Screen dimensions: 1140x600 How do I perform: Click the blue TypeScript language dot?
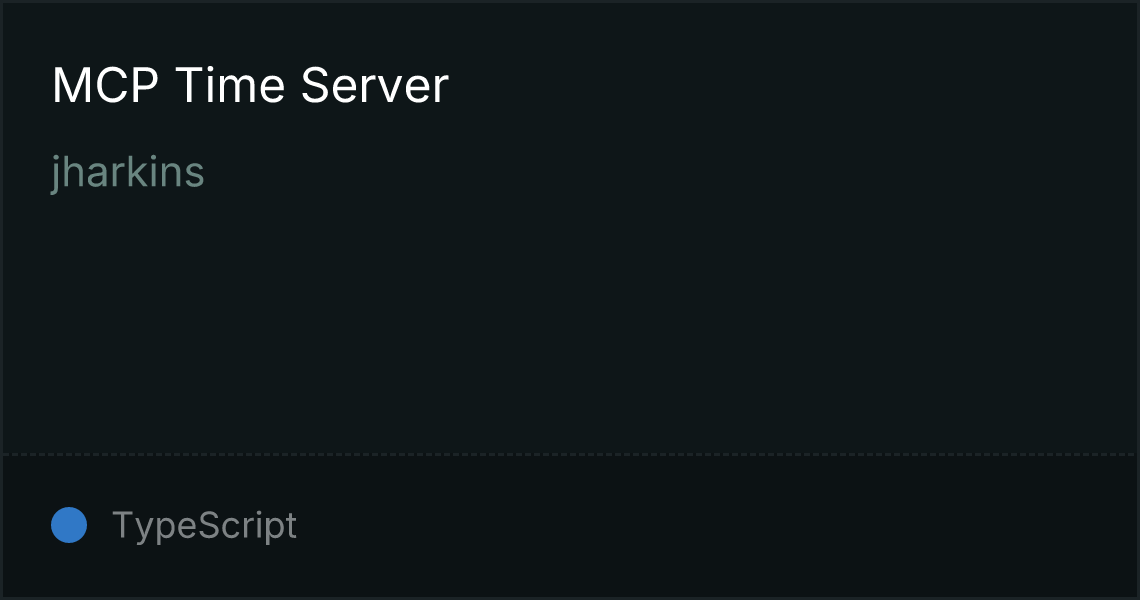pos(69,525)
